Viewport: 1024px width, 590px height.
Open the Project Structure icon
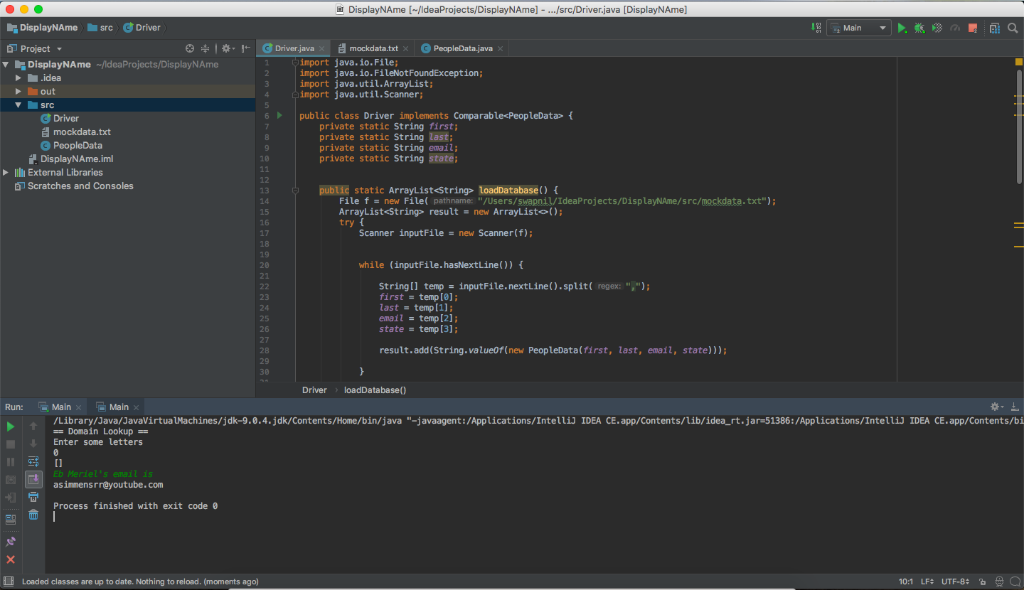pos(995,28)
